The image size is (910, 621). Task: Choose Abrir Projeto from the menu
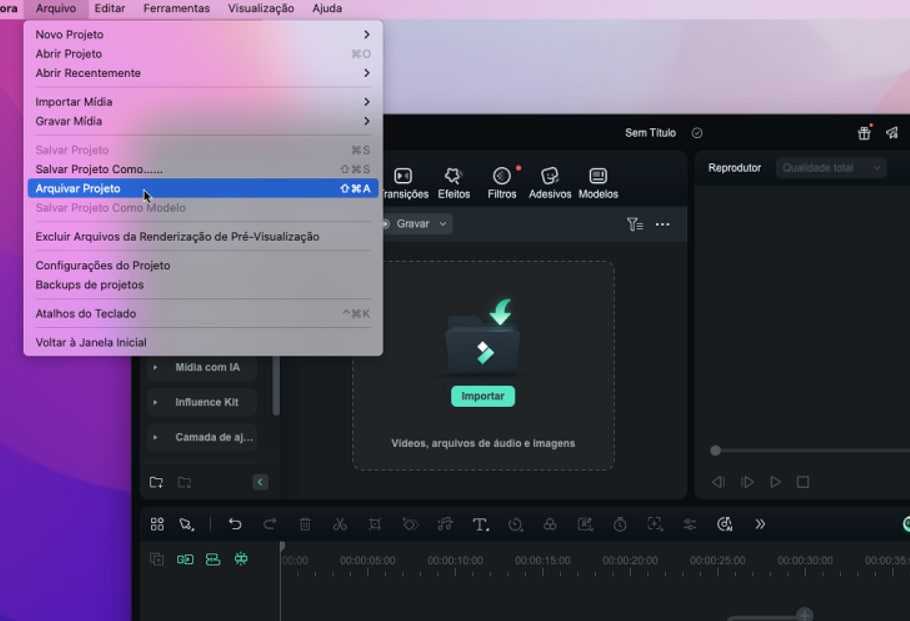tap(203, 53)
